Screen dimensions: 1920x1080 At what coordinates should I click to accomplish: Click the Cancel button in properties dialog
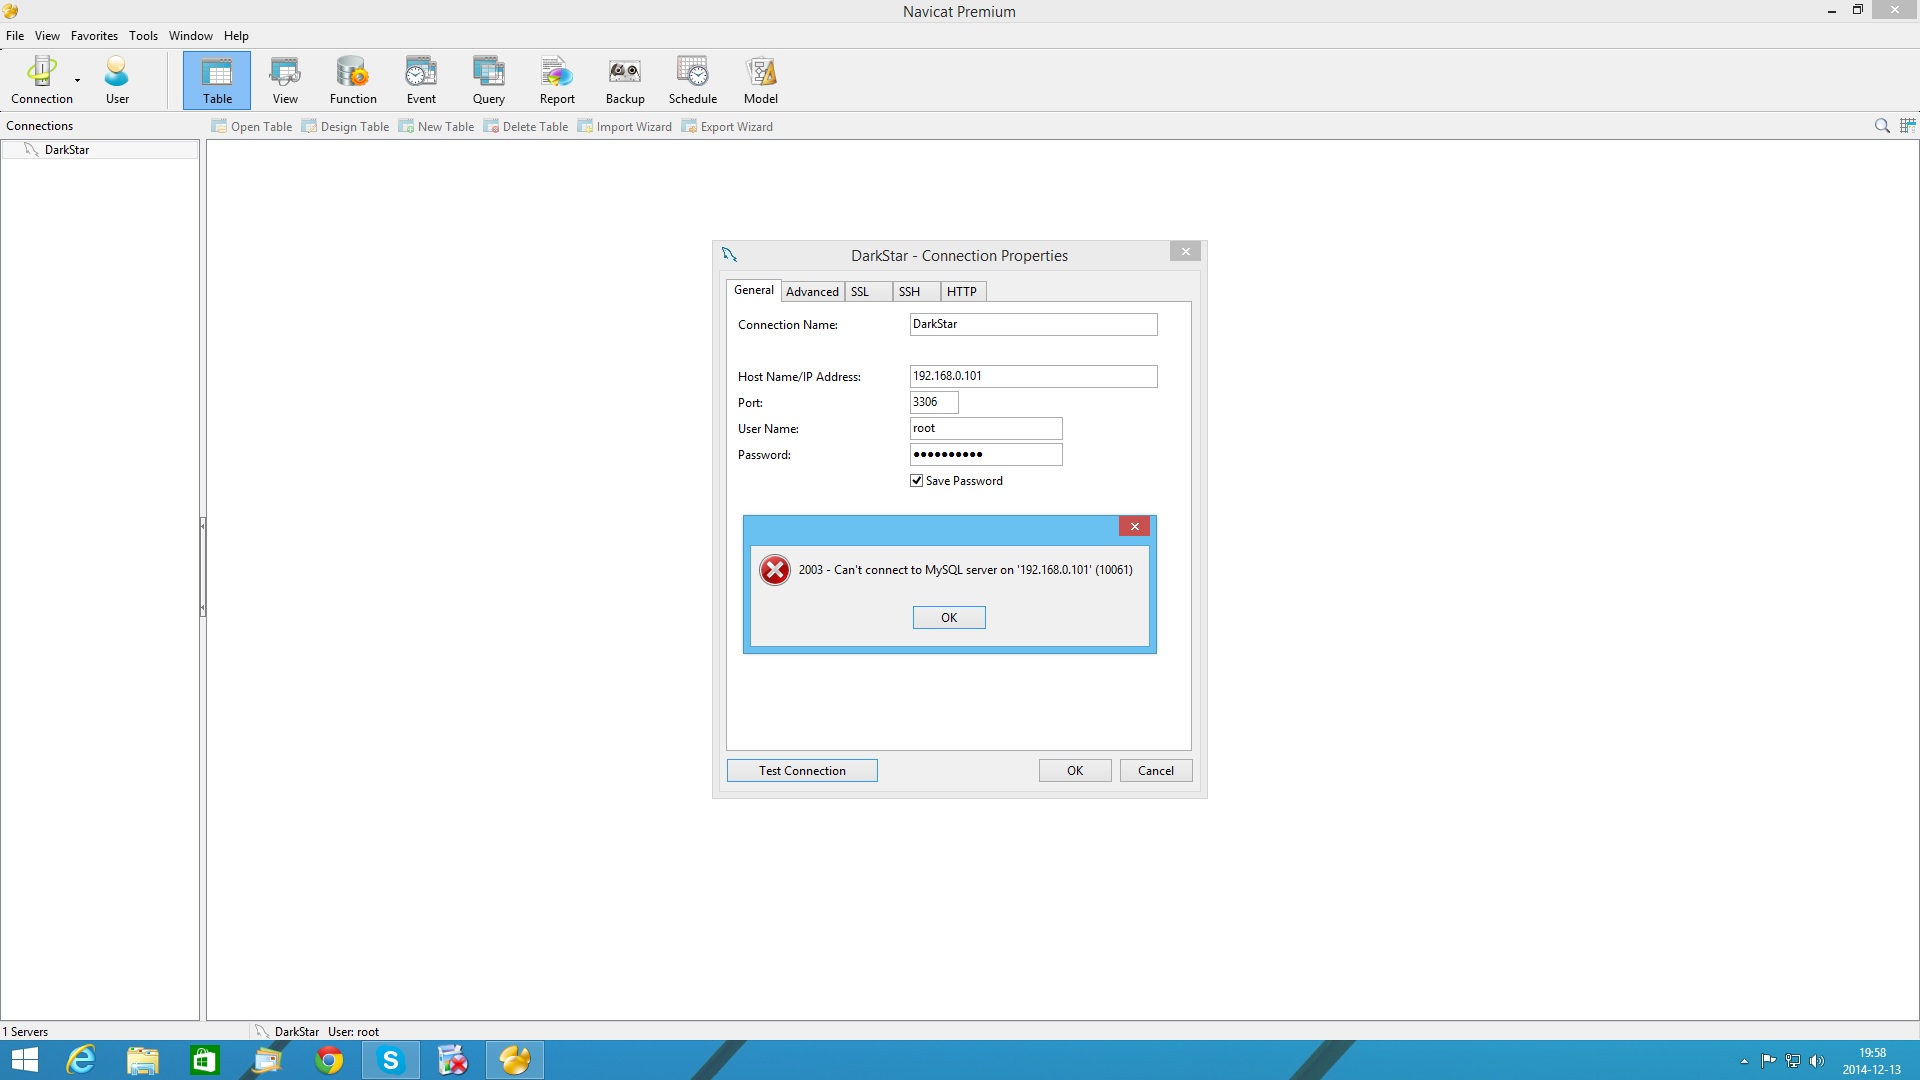(1155, 771)
